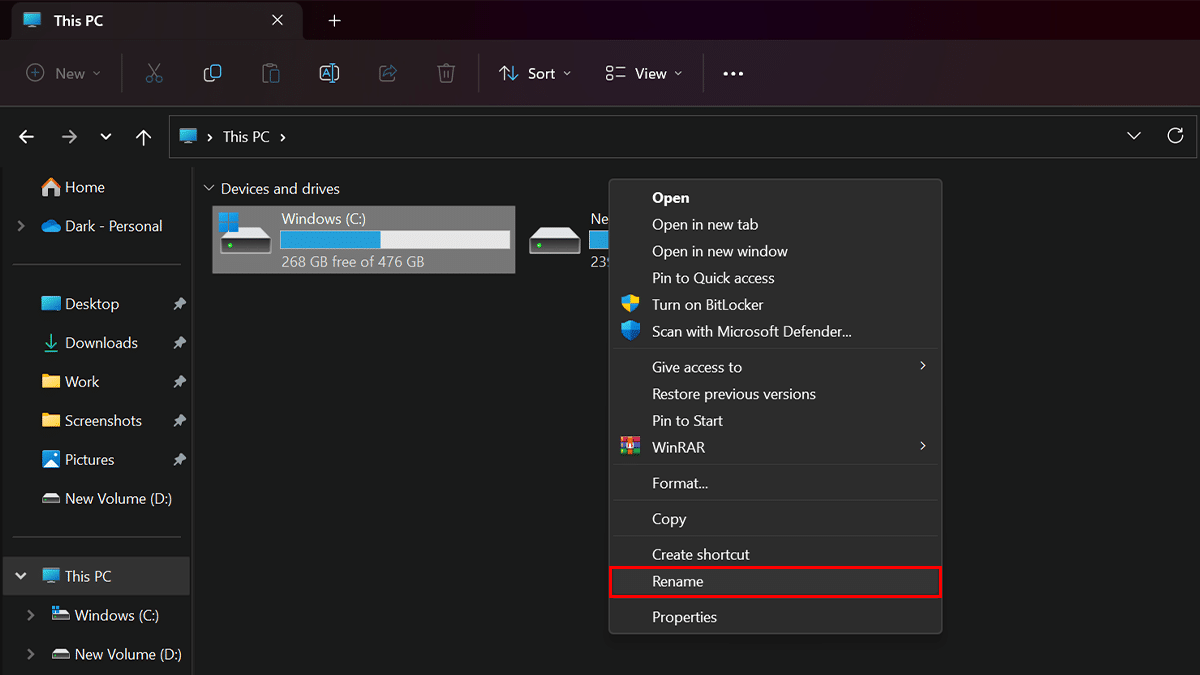The width and height of the screenshot is (1200, 675).
Task: Select Properties in the context menu
Action: [x=684, y=617]
